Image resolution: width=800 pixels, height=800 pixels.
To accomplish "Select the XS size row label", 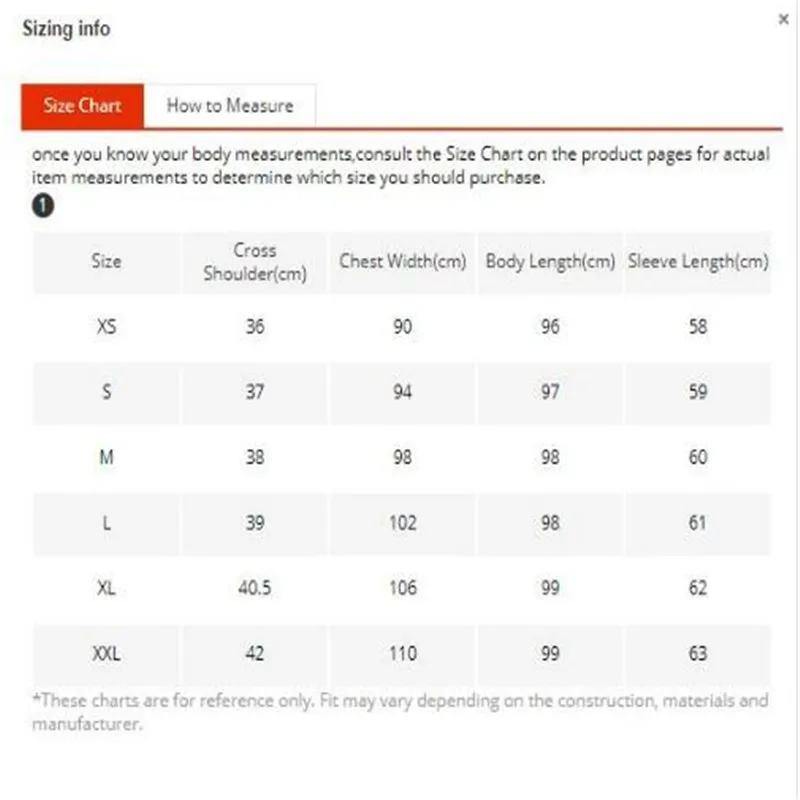I will click(x=106, y=326).
